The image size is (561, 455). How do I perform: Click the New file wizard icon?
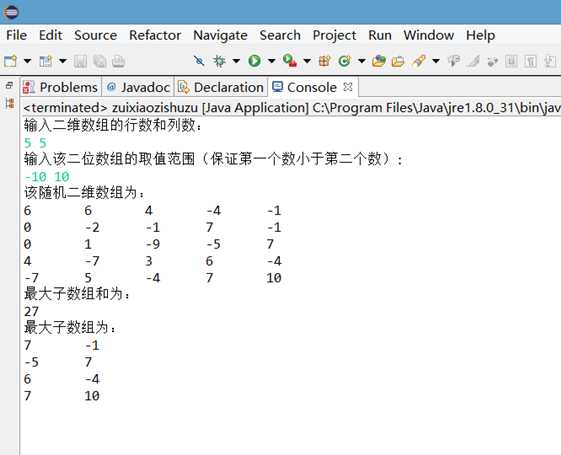pyautogui.click(x=10, y=61)
